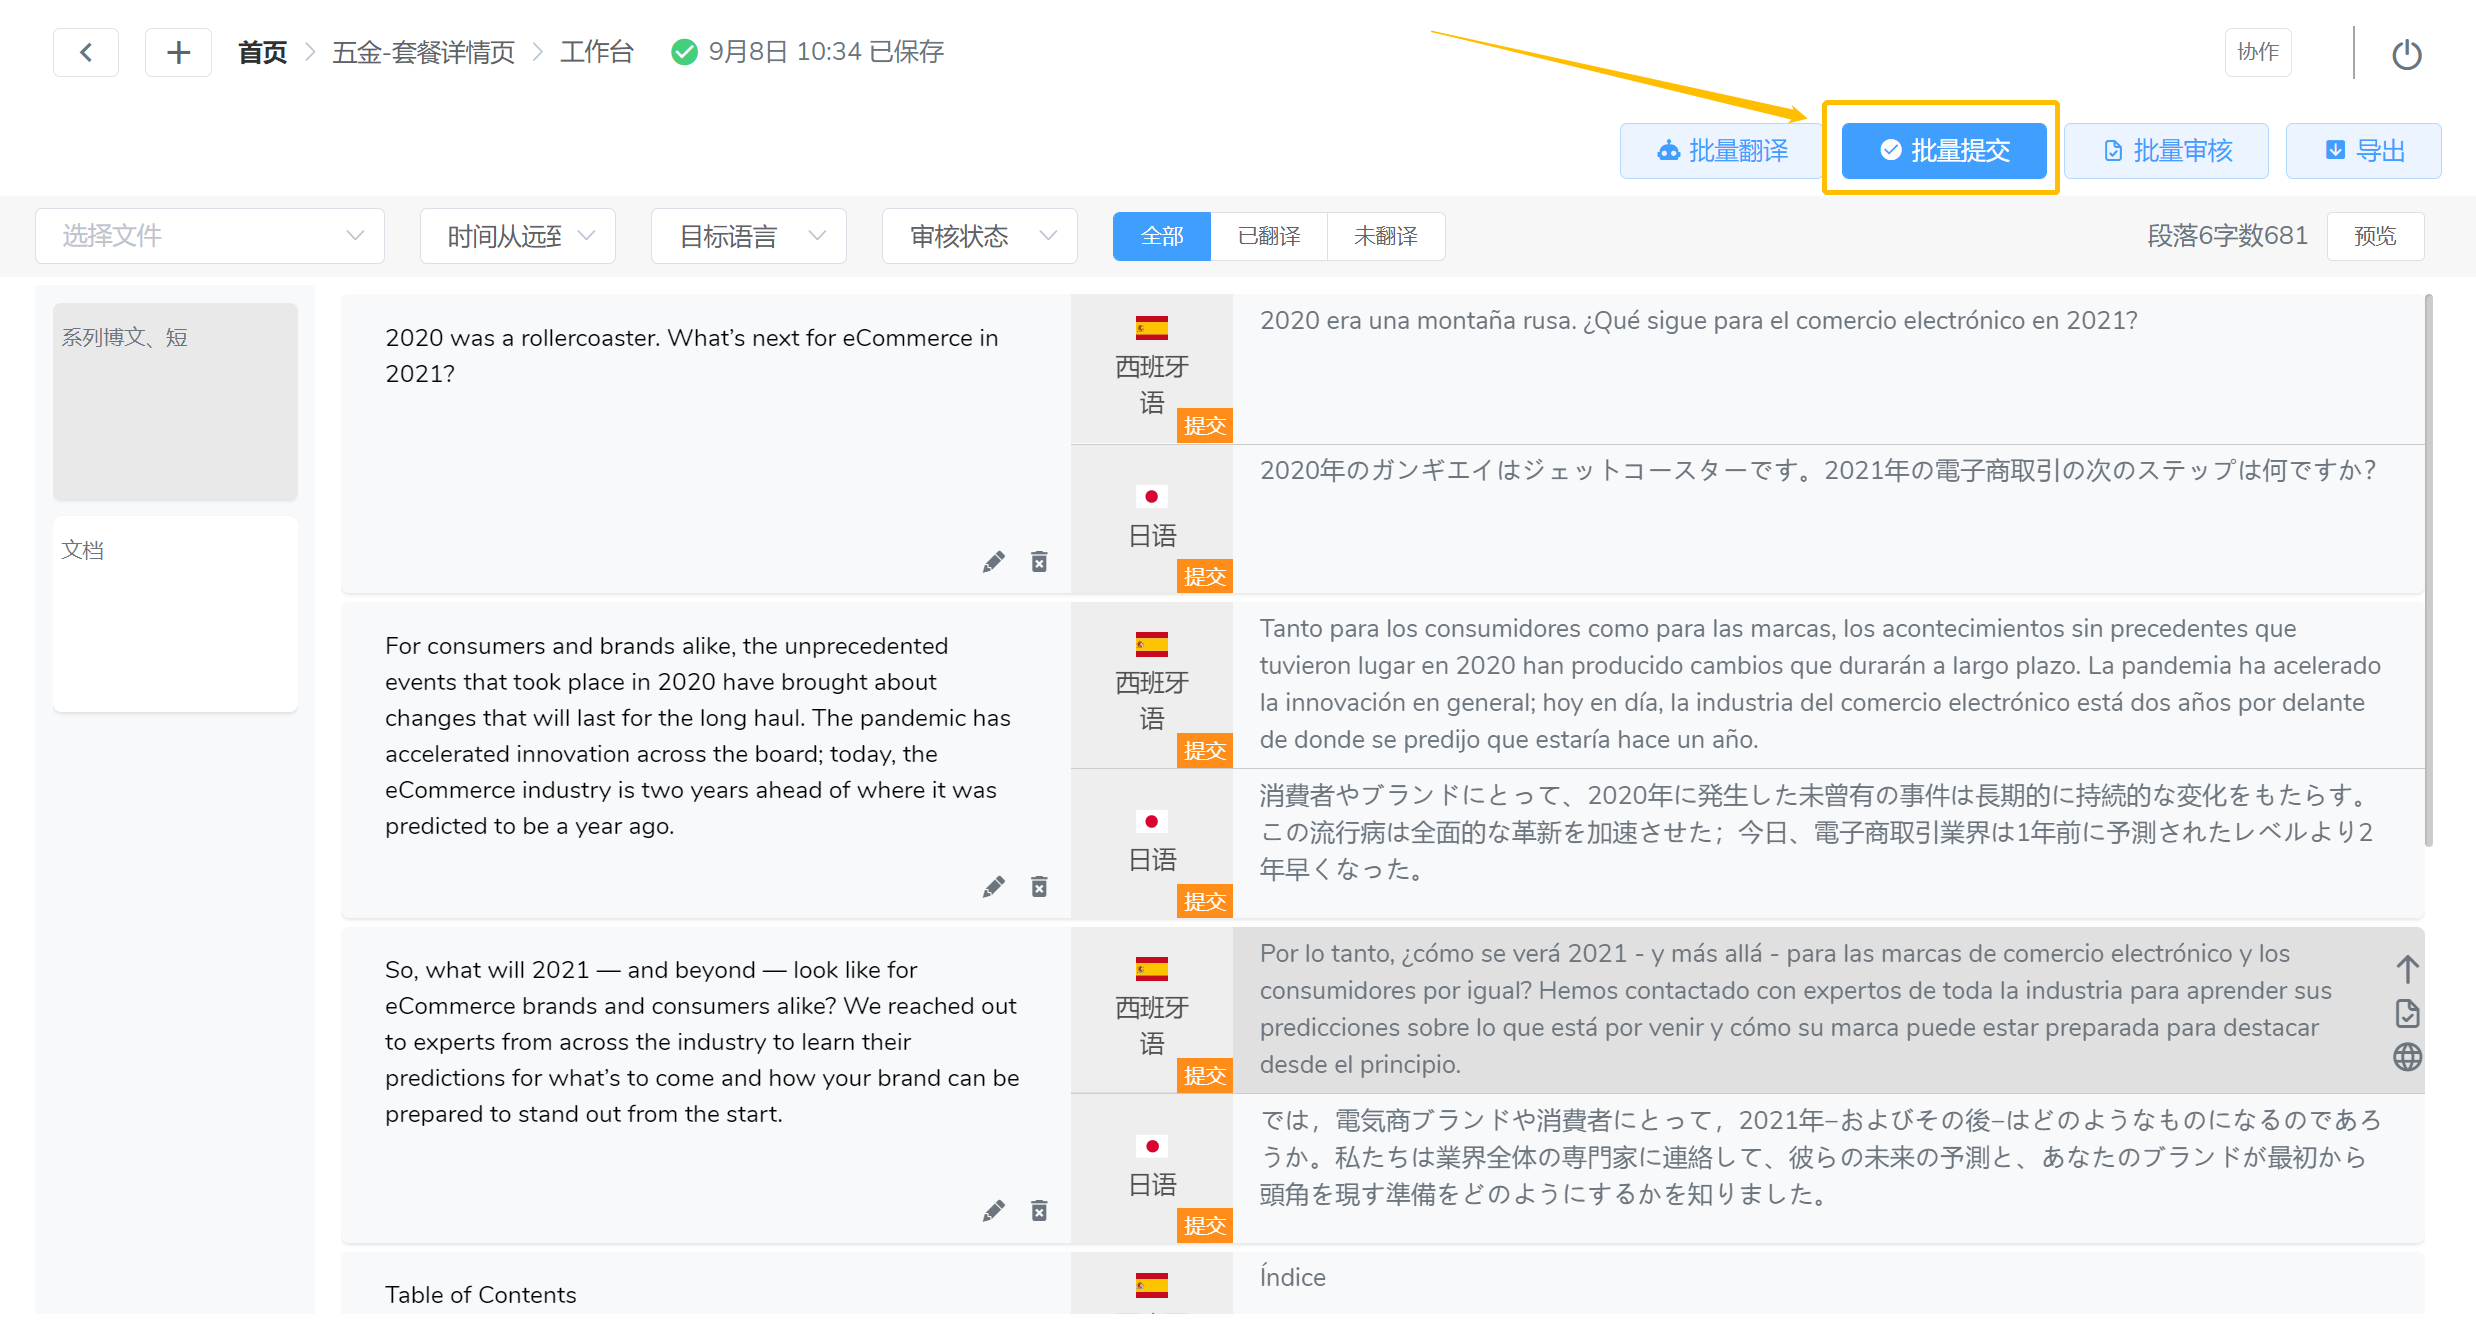Click the green saved checkmark status icon
This screenshot has height=1344, width=2476.
click(x=684, y=52)
